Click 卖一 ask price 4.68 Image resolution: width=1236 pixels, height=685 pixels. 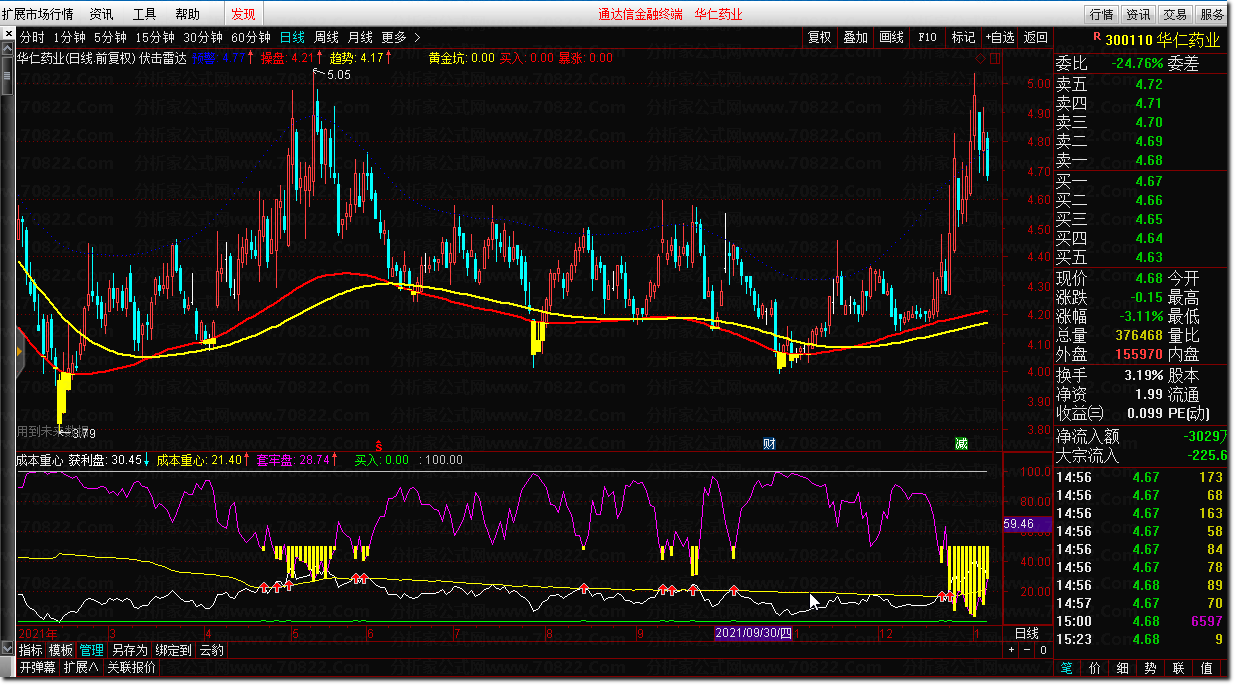pyautogui.click(x=1149, y=160)
